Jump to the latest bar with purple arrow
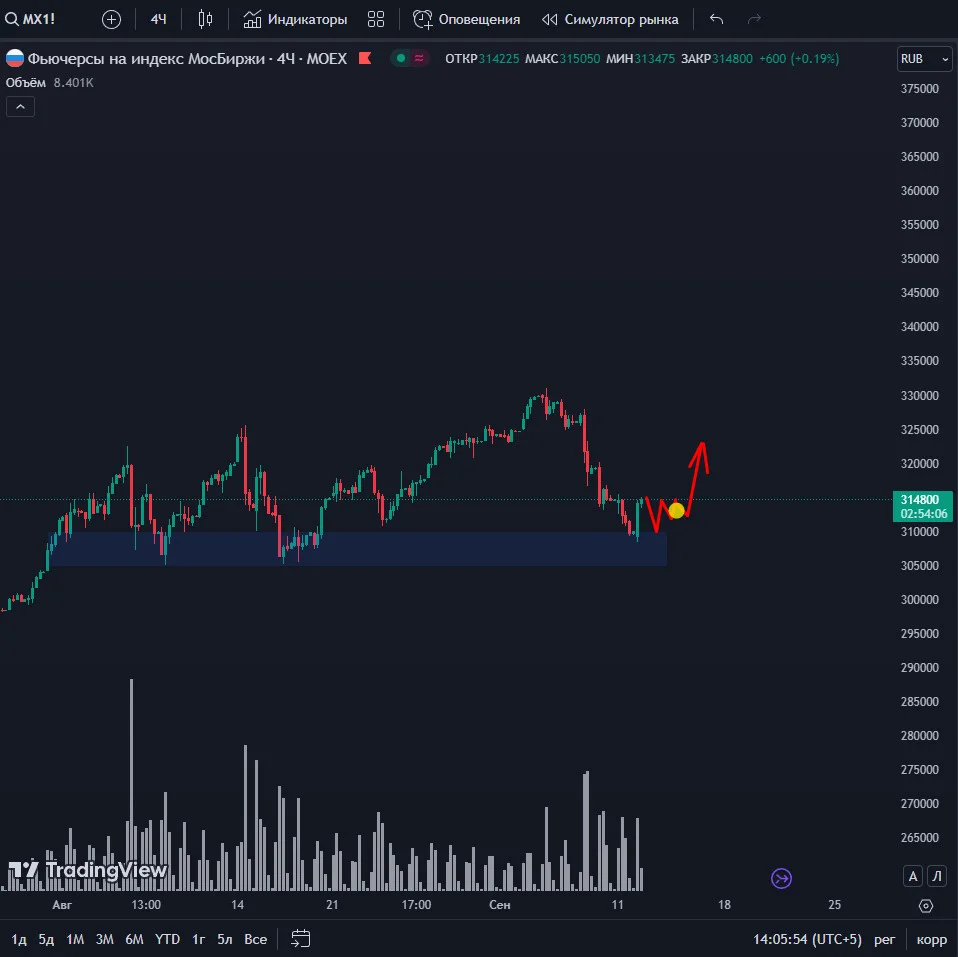Viewport: 958px width, 957px height. coord(781,878)
